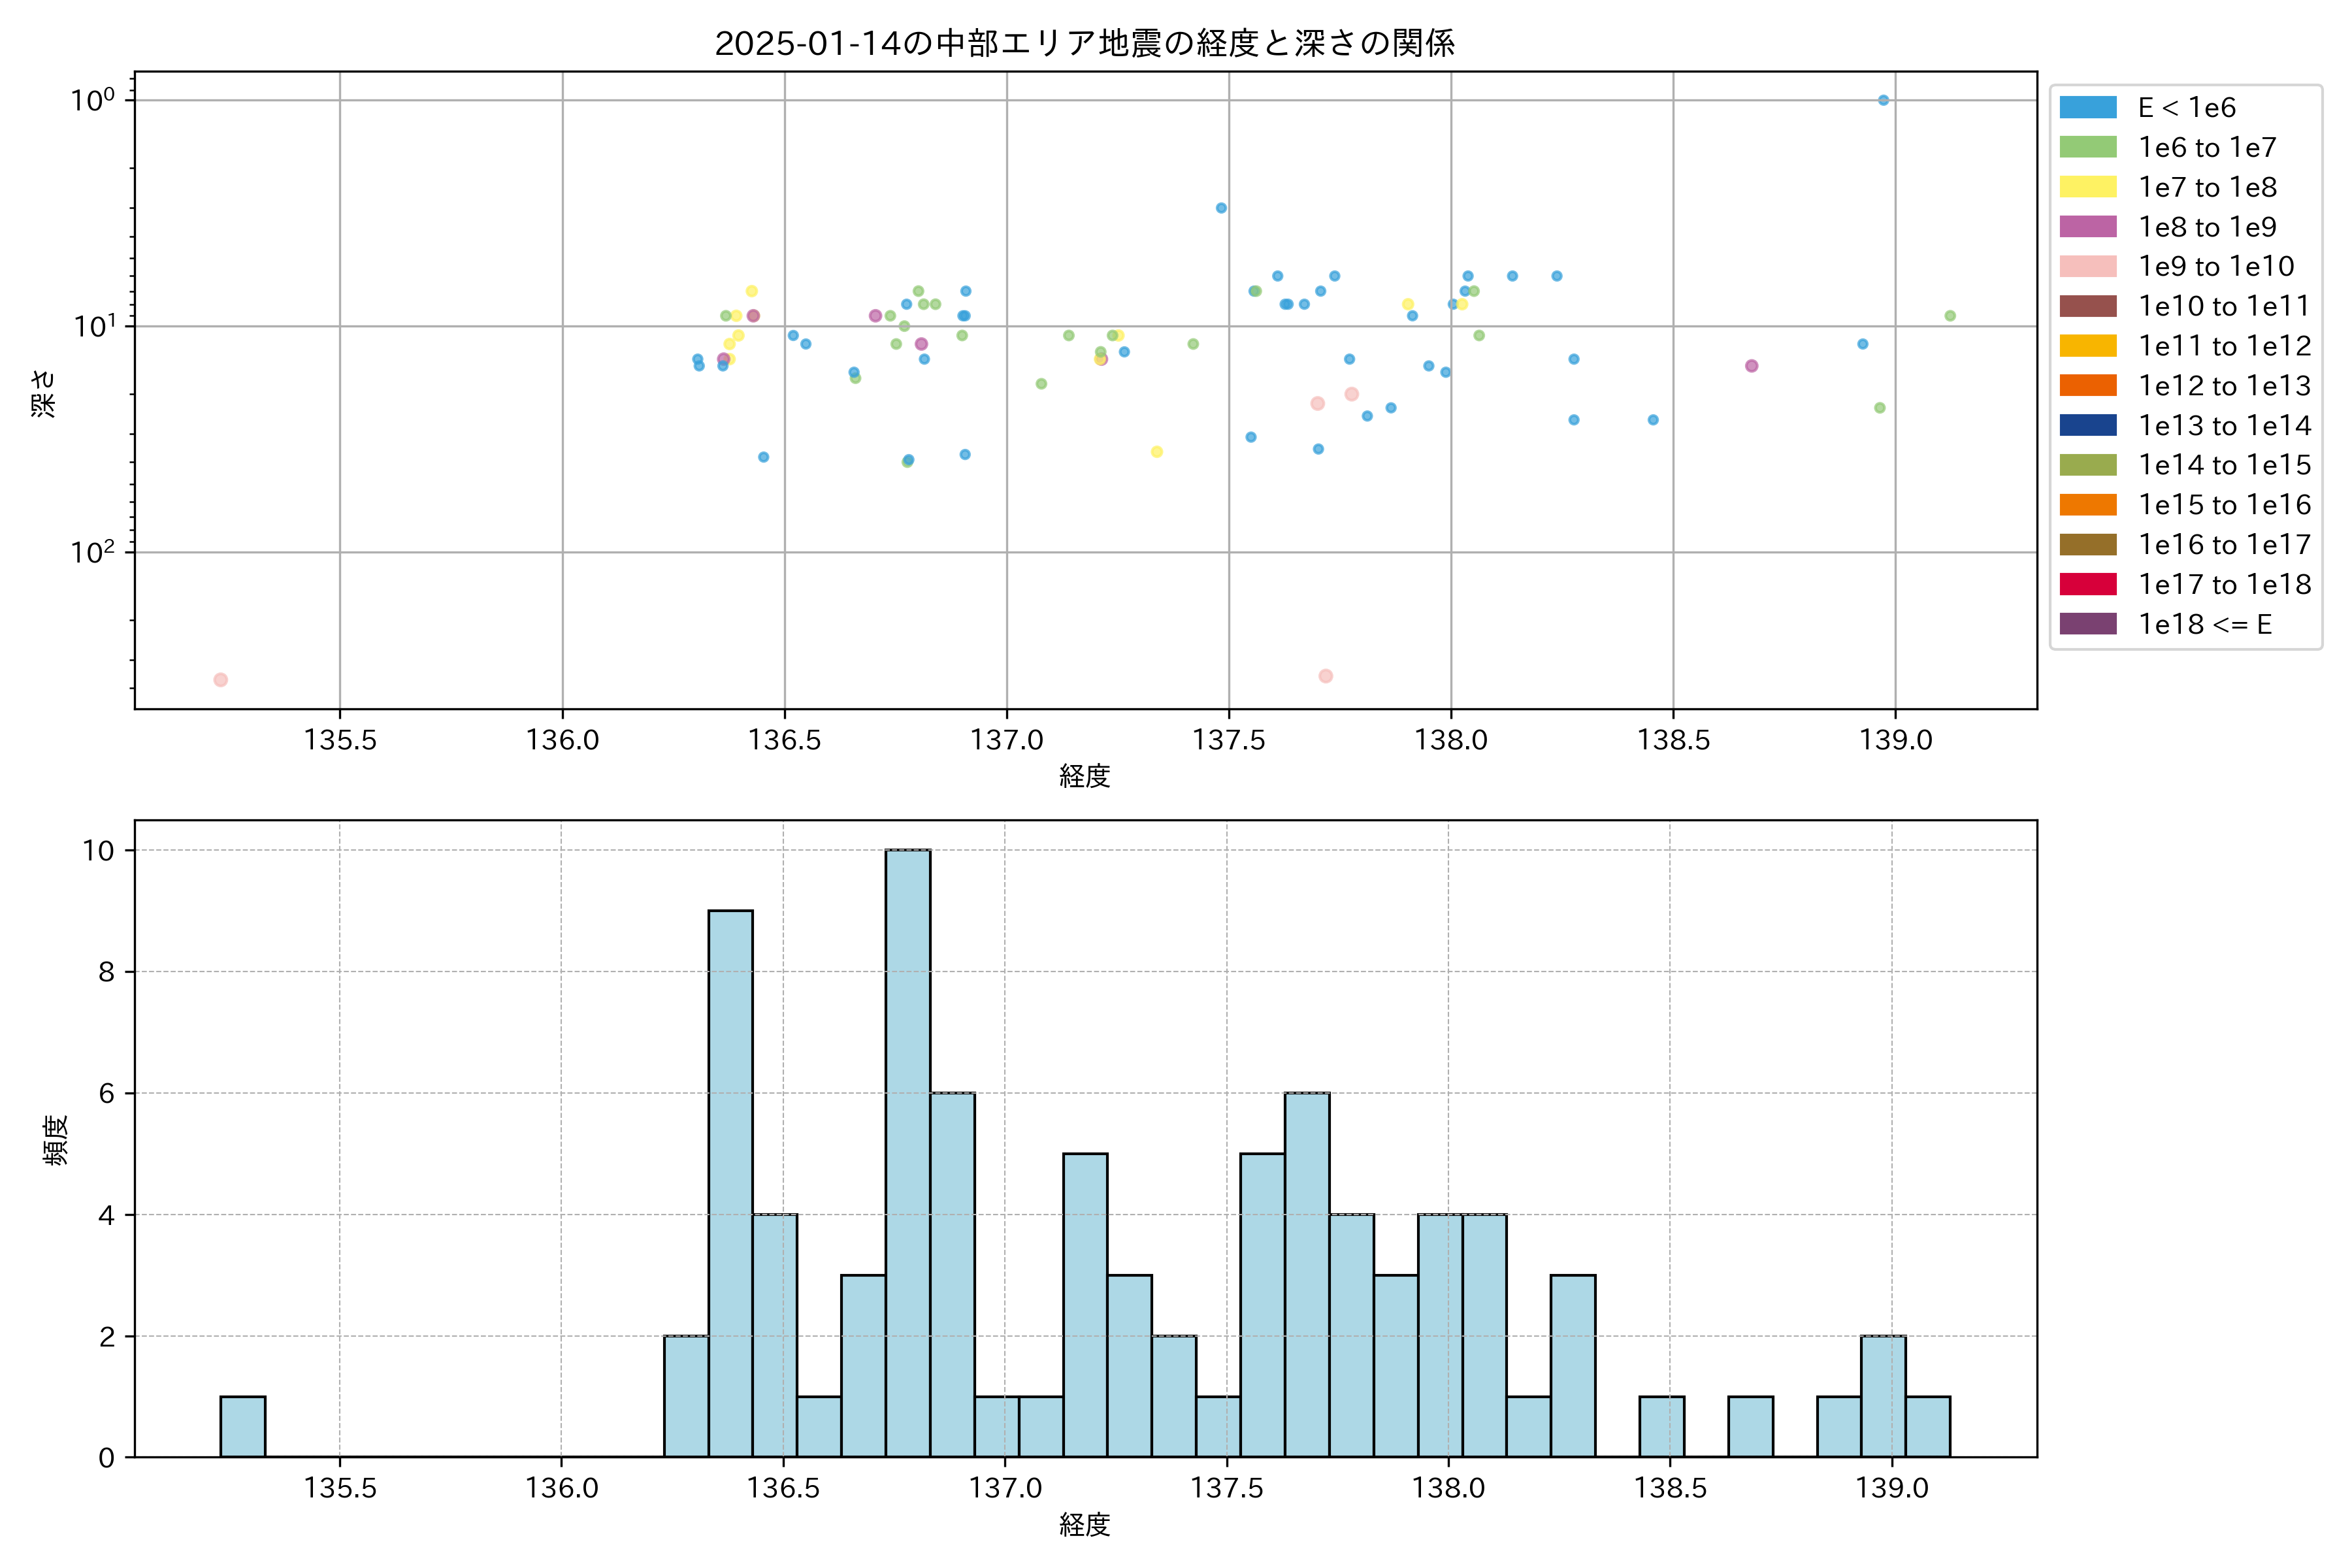Click the isolated leftmost histogram bar
2352x1568 pixels.
coord(243,1426)
